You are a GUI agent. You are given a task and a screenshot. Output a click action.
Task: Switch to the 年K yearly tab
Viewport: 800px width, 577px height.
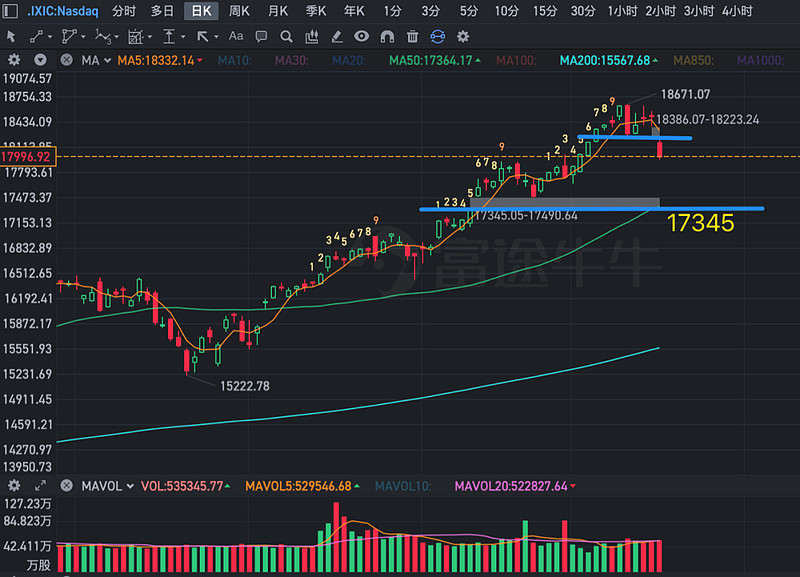tap(354, 11)
